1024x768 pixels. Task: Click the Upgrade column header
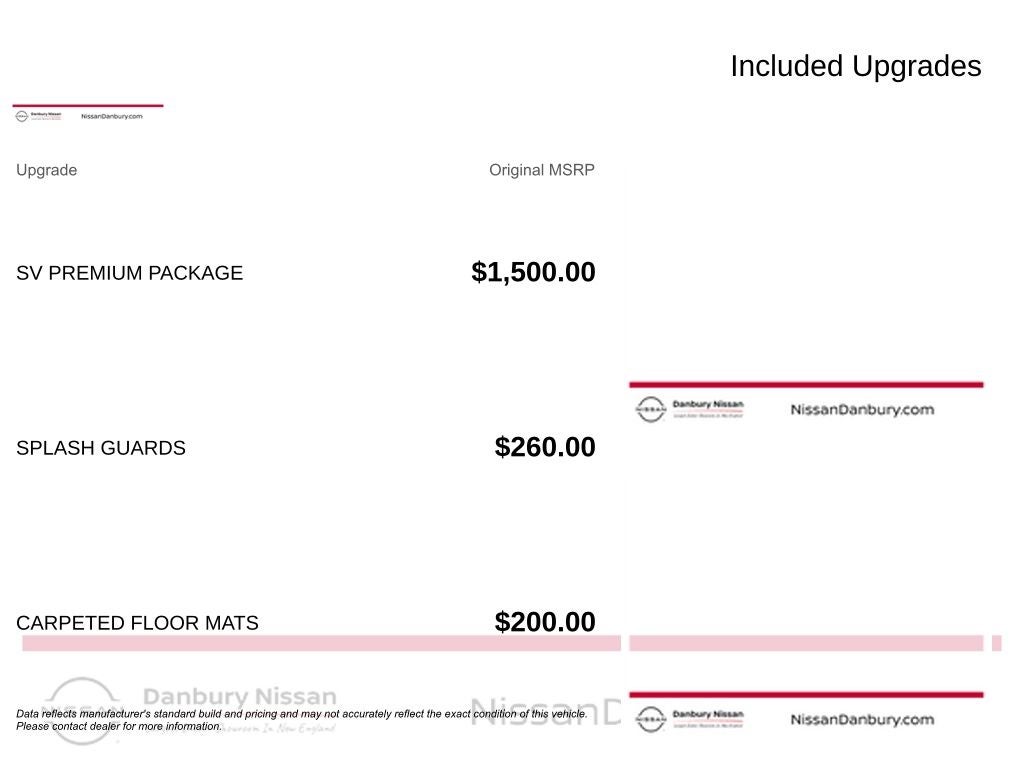pos(46,170)
